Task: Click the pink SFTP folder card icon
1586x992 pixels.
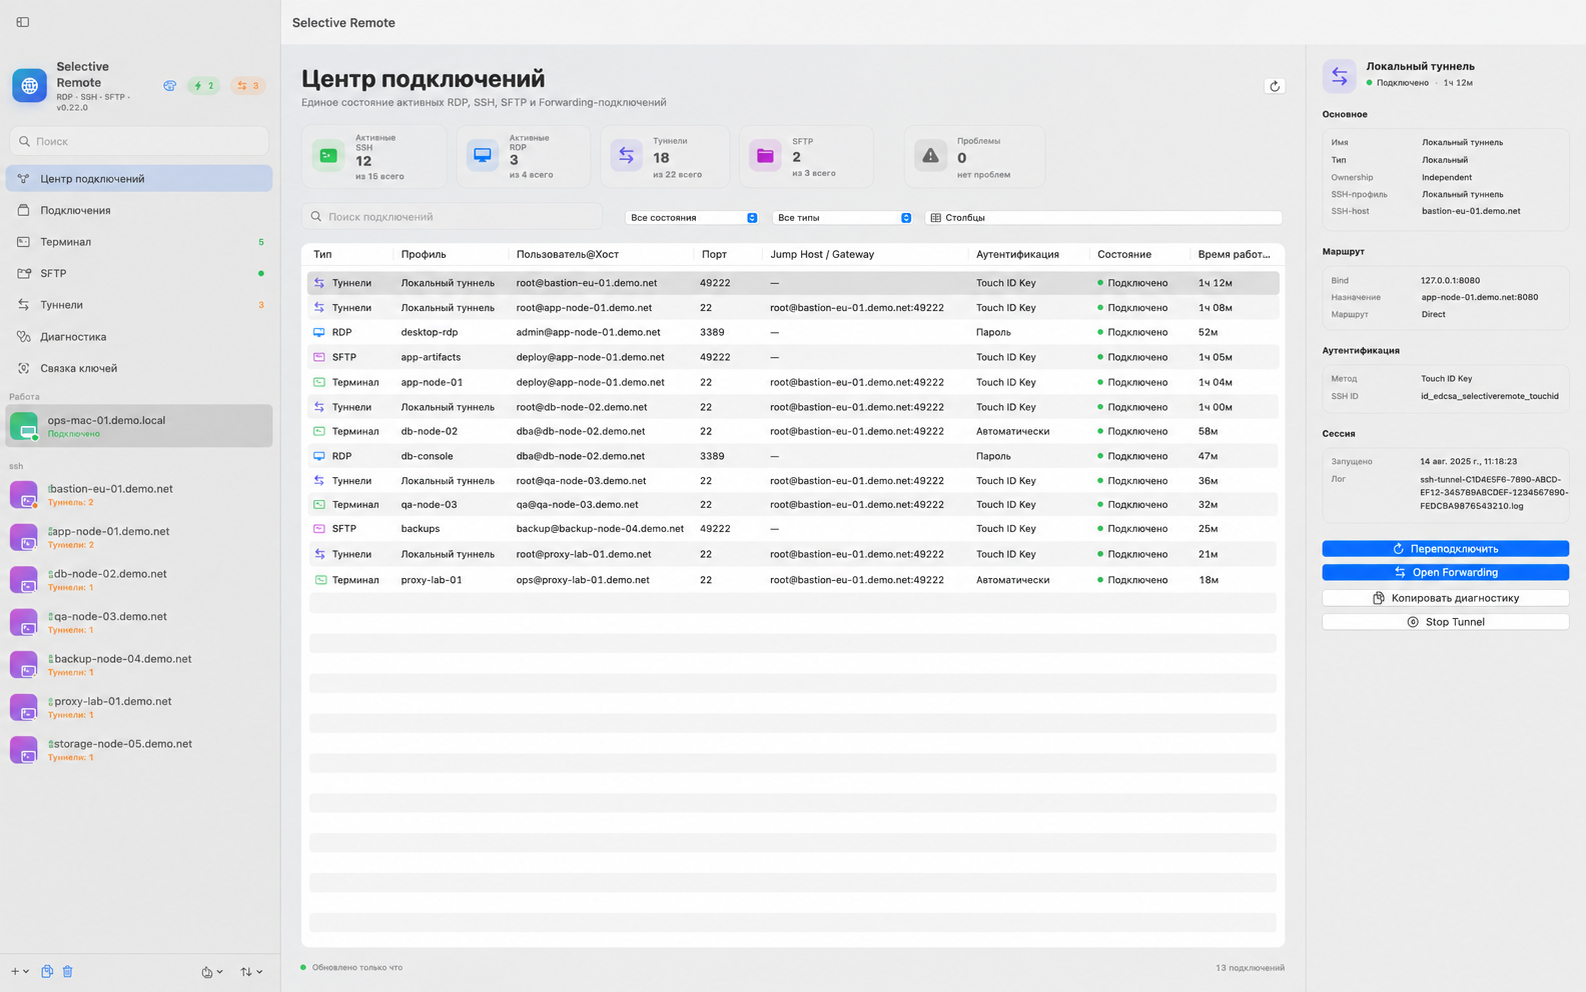Action: [x=765, y=156]
